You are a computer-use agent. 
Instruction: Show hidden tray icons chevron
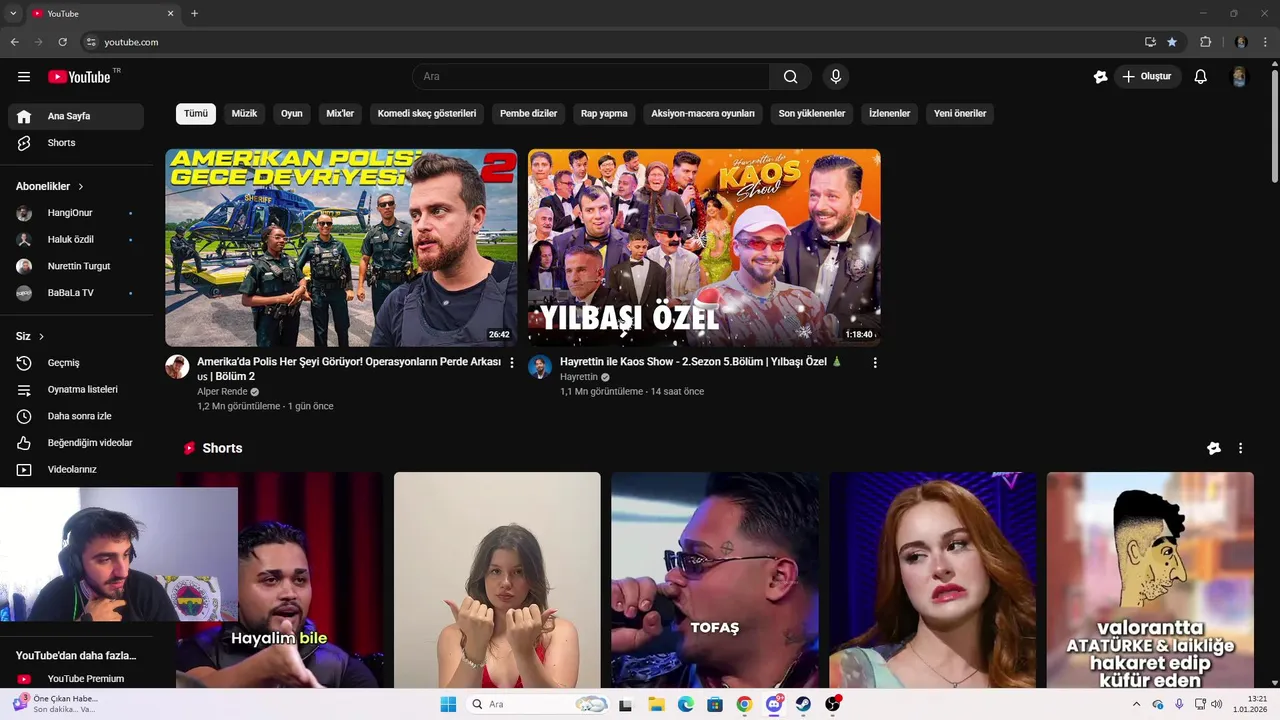pos(1136,705)
